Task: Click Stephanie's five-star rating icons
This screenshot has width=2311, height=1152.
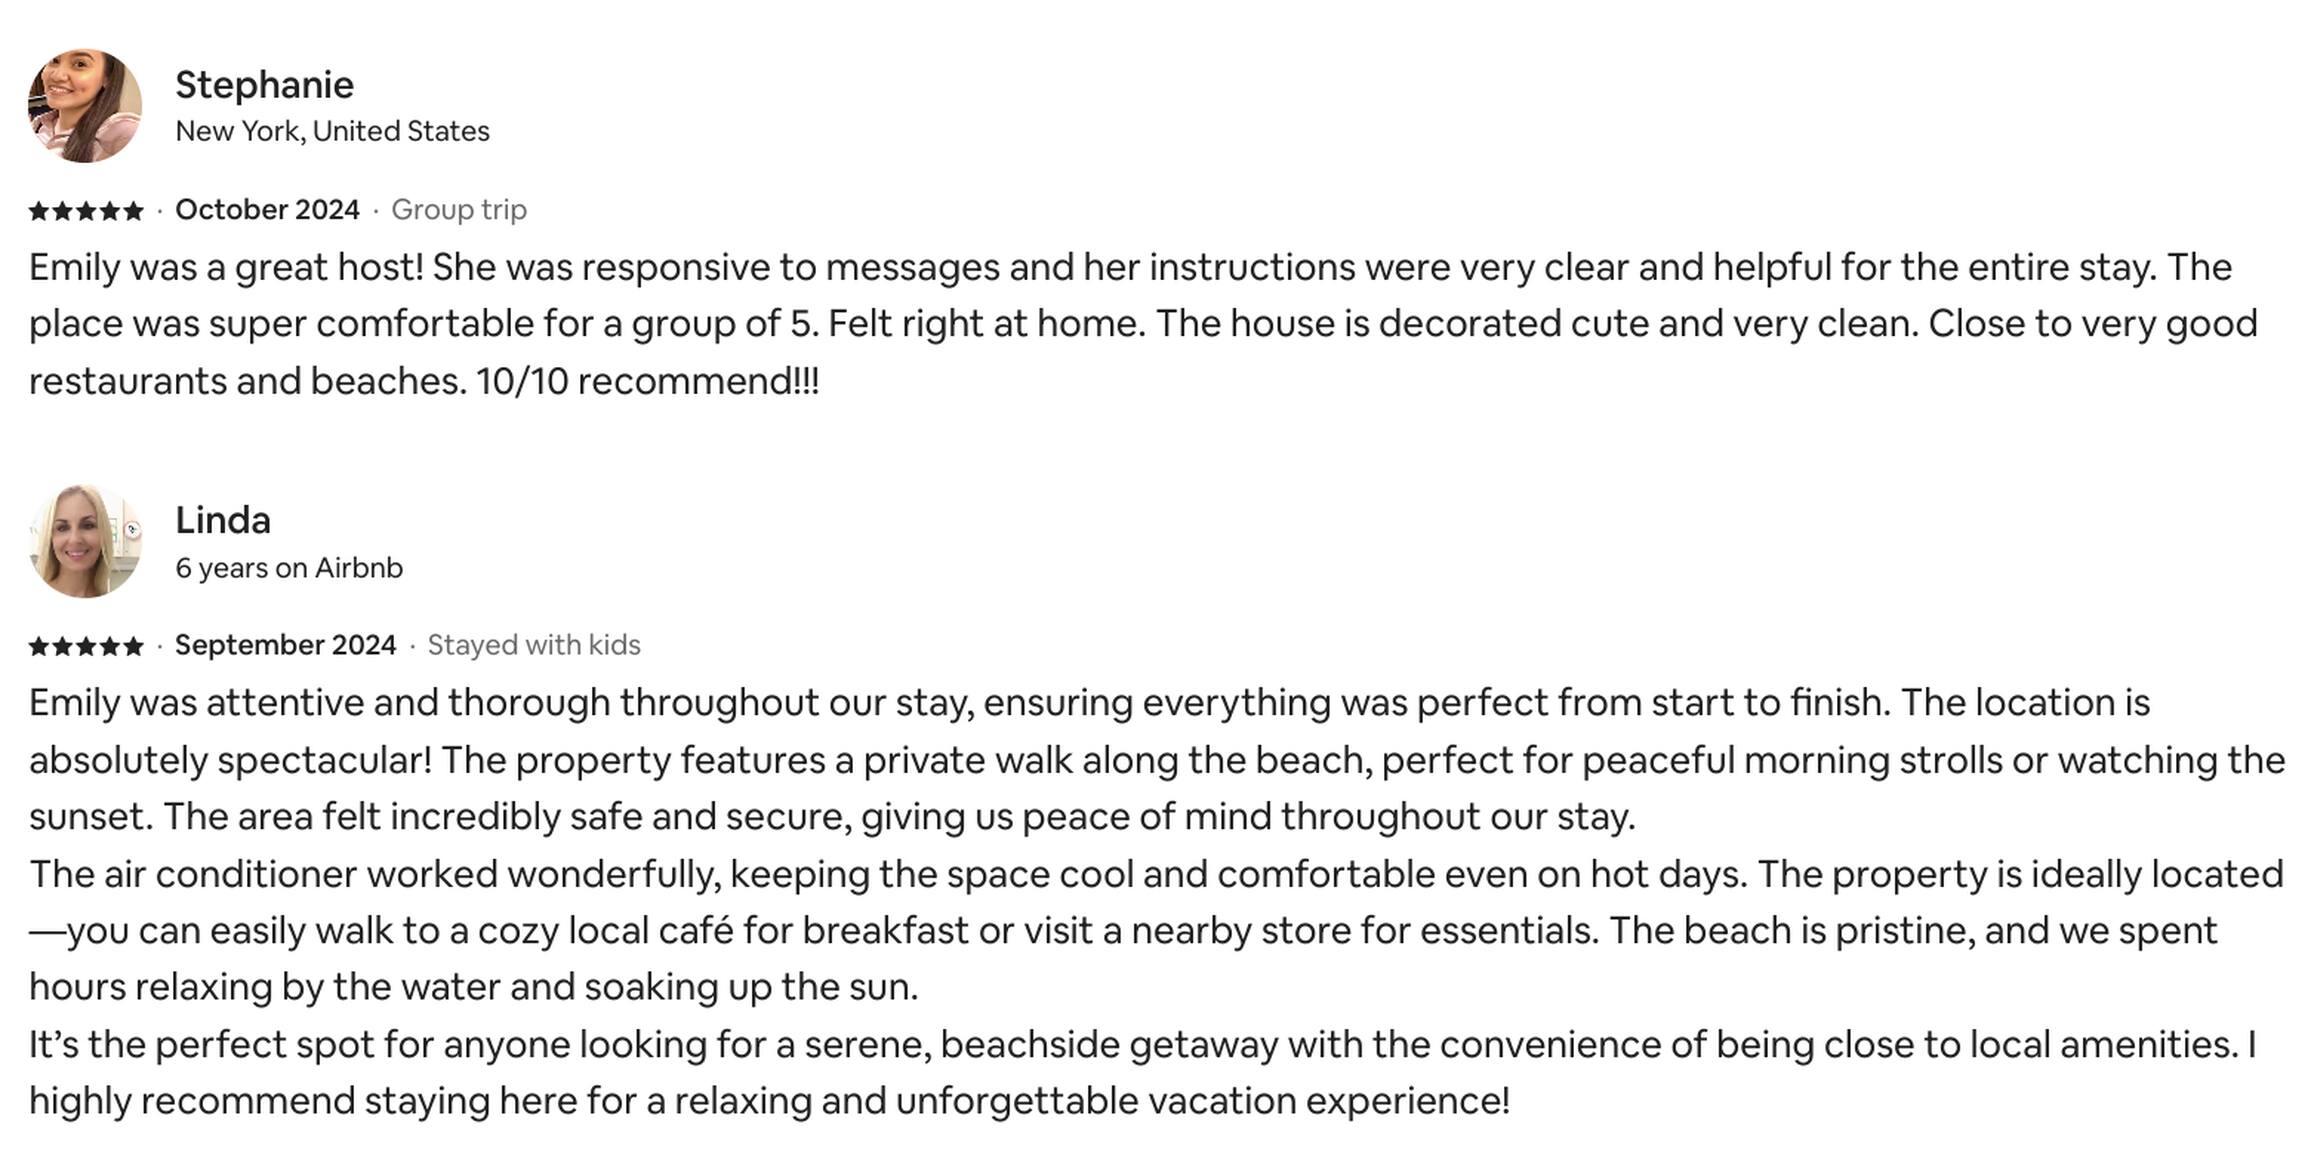Action: click(86, 211)
